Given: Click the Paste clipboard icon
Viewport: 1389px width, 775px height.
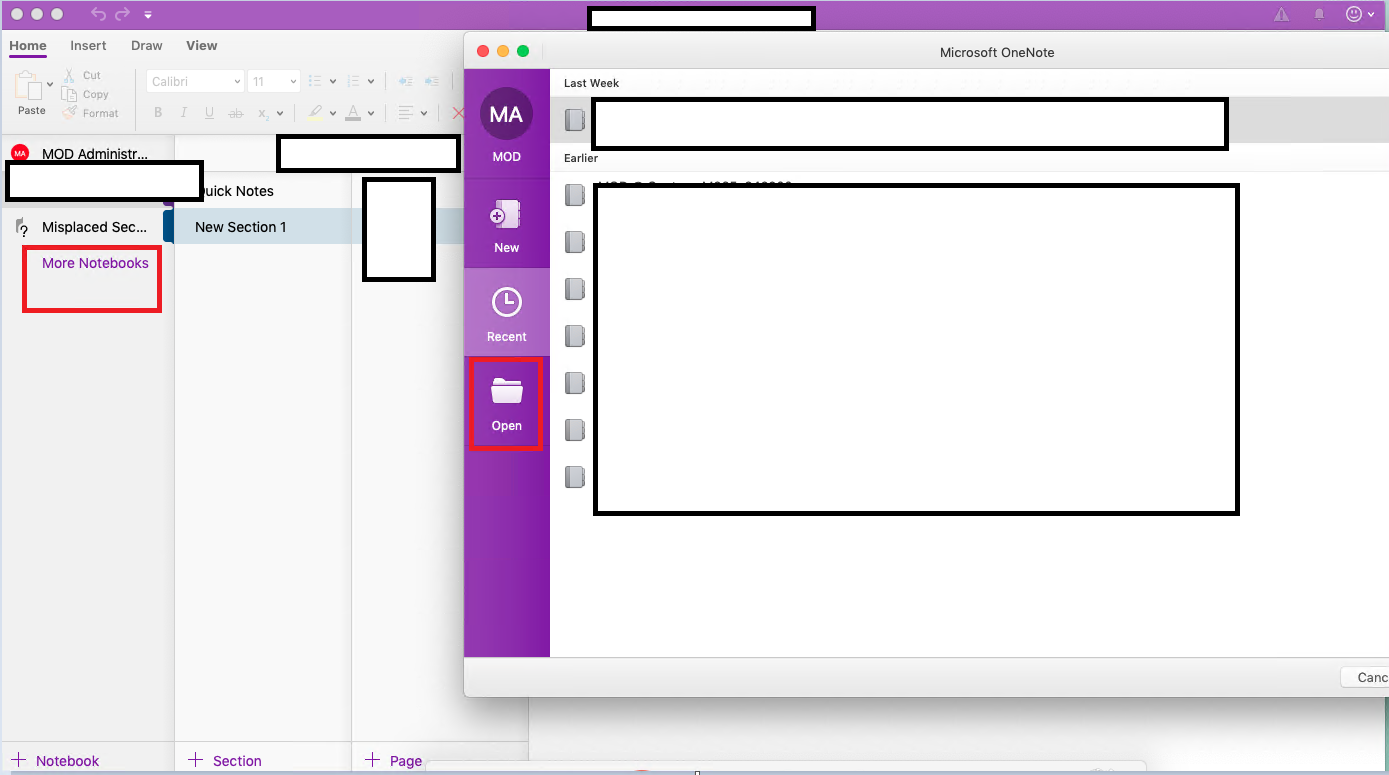Looking at the screenshot, I should pos(29,86).
